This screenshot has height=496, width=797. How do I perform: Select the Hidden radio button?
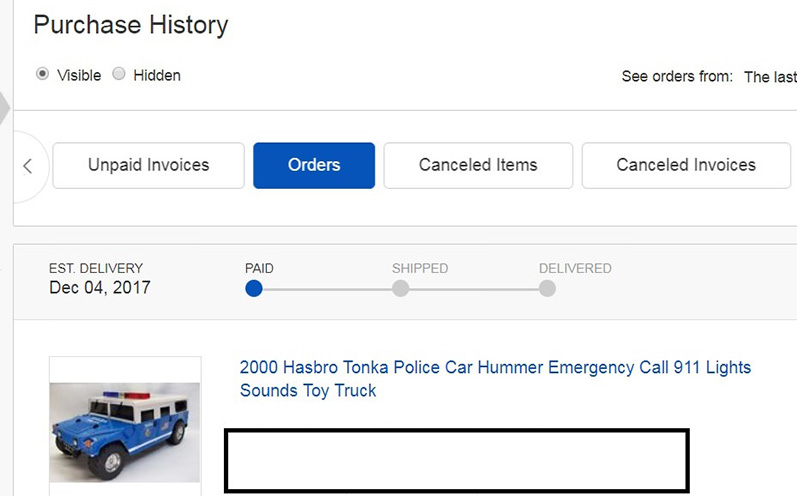(118, 74)
